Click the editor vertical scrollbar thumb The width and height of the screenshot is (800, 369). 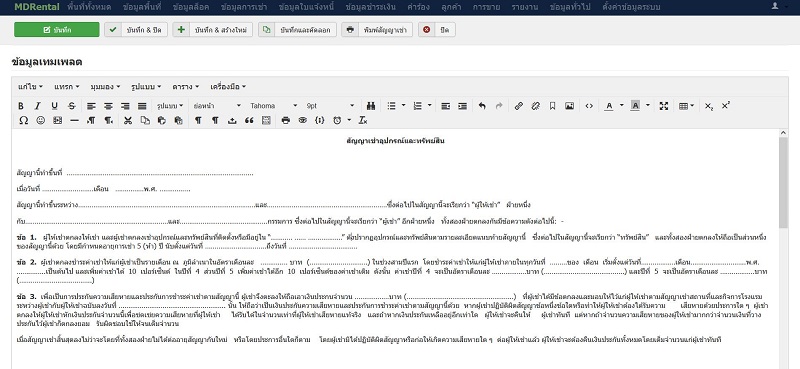click(784, 182)
